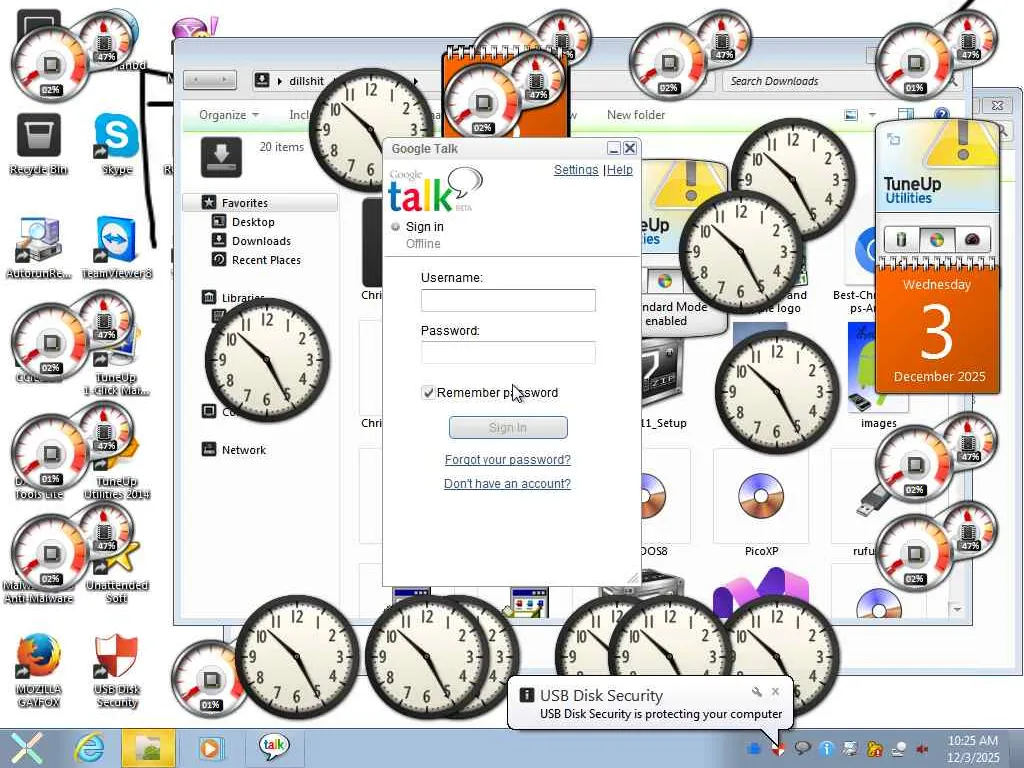Viewport: 1024px width, 768px height.
Task: Open Recent Places in Favorites
Action: tap(266, 260)
